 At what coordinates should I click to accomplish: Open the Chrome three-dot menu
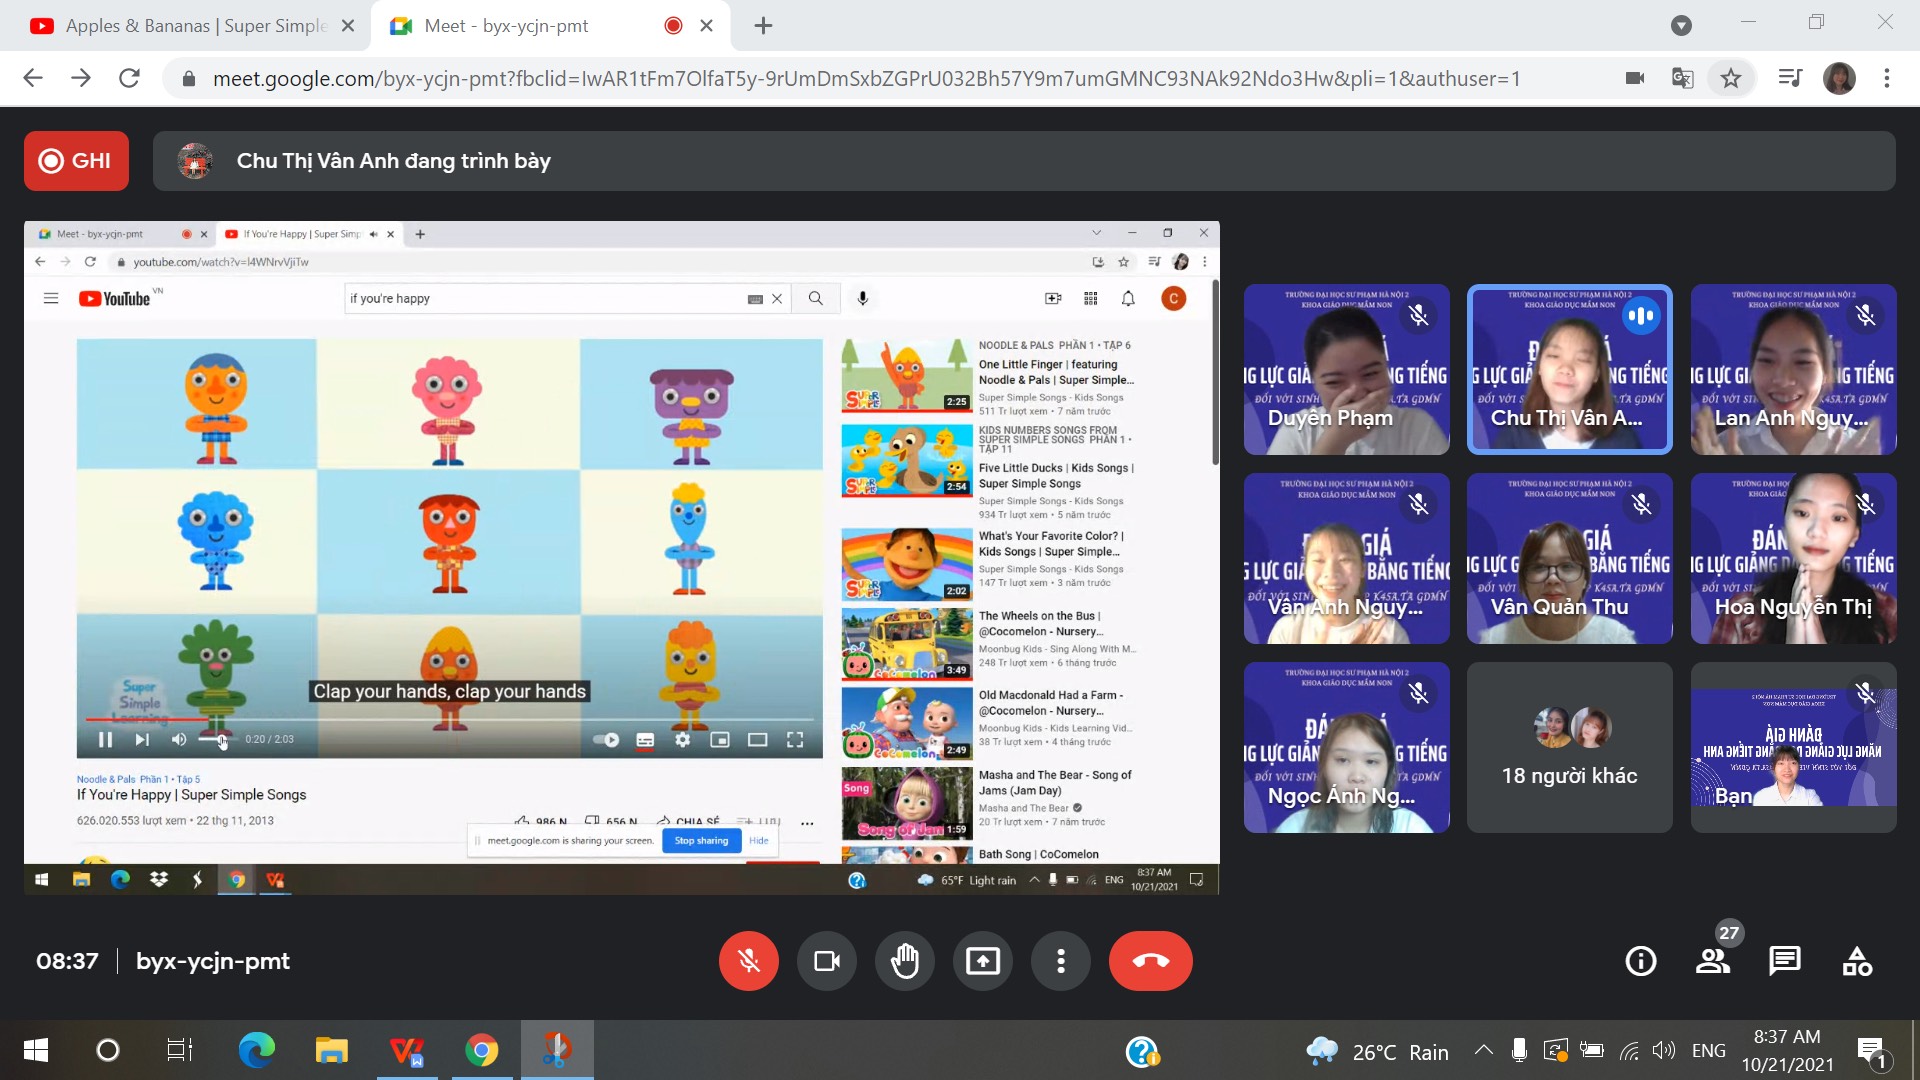coord(1887,78)
